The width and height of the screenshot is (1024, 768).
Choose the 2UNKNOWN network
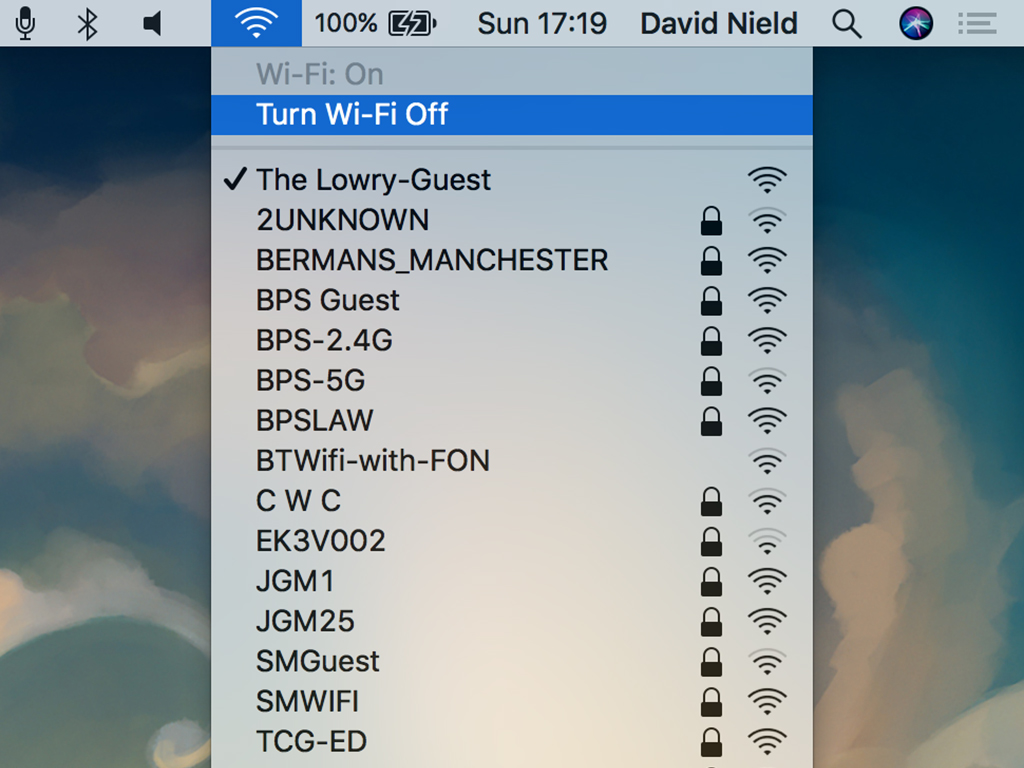pyautogui.click(x=512, y=220)
